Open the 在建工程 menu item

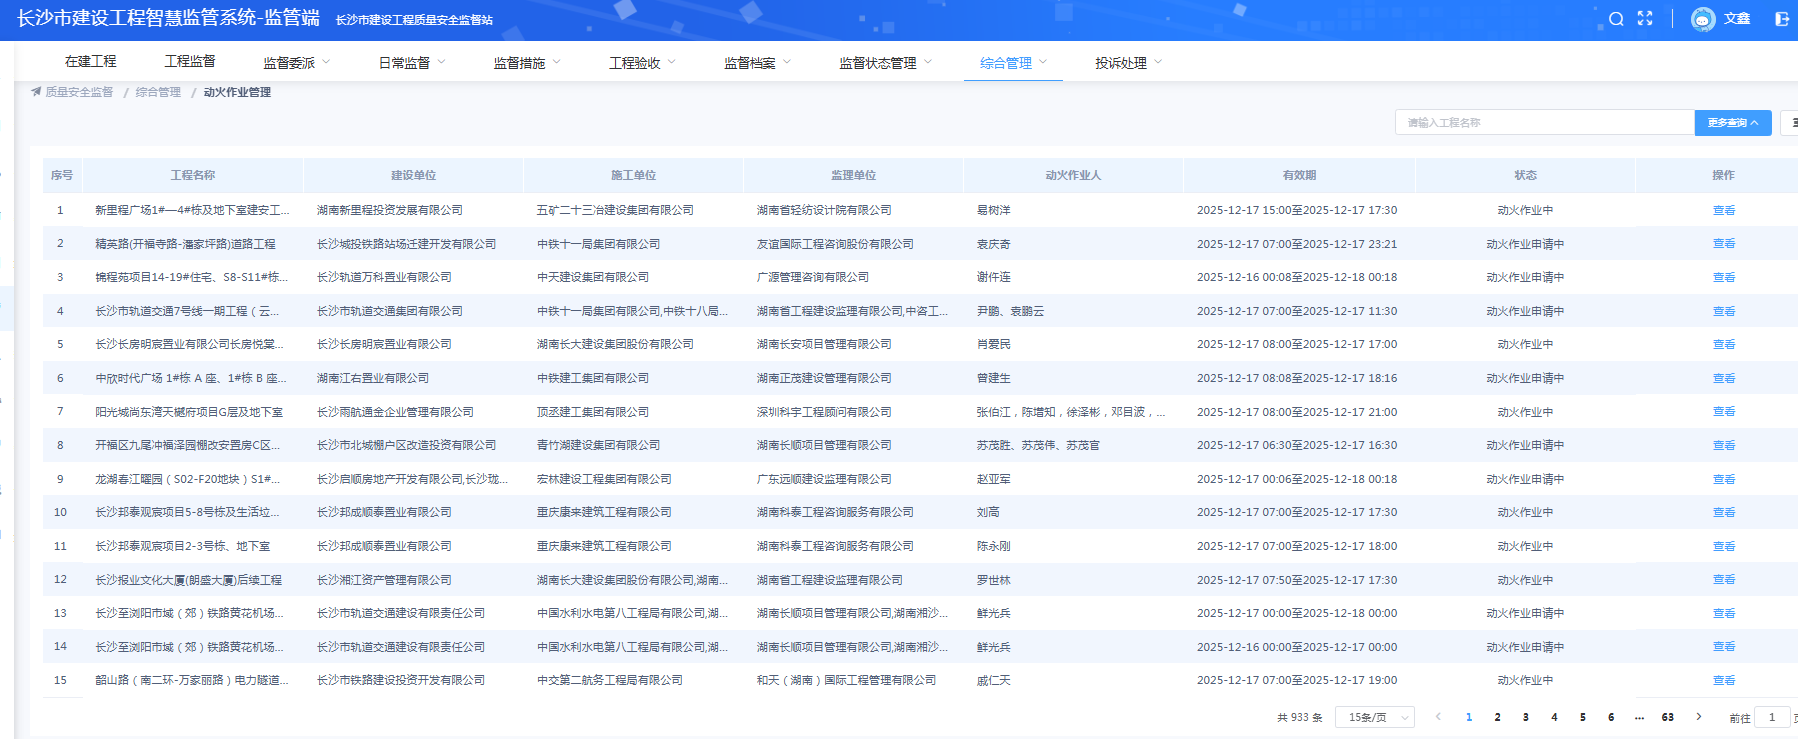pyautogui.click(x=91, y=62)
